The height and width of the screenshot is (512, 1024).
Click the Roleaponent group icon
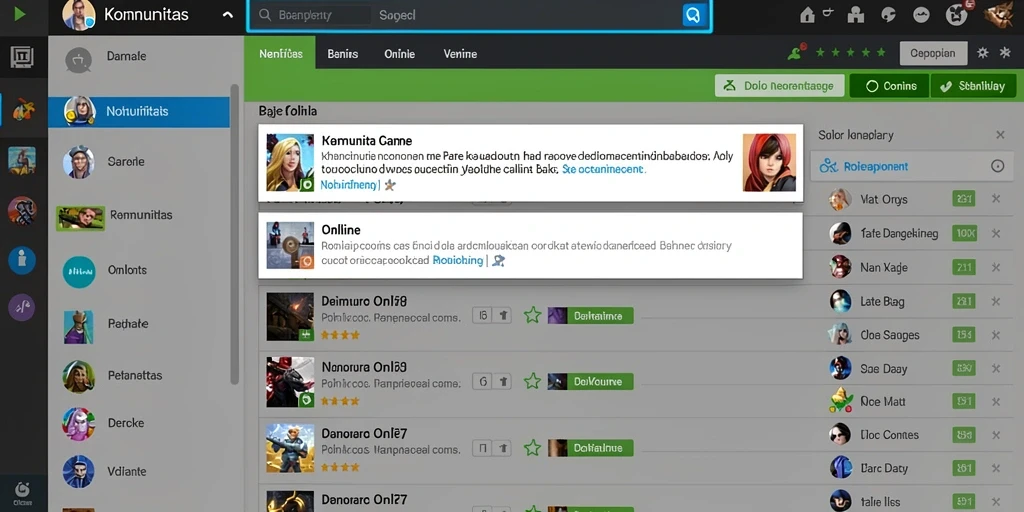click(x=828, y=166)
